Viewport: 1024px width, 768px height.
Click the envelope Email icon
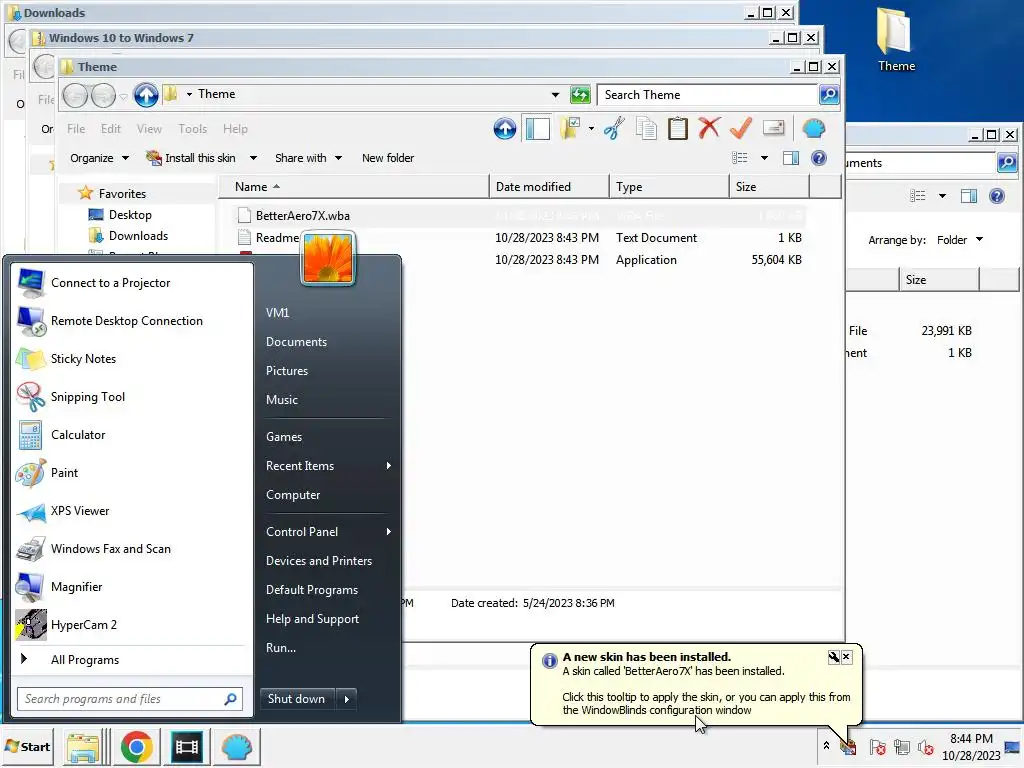click(x=773, y=128)
